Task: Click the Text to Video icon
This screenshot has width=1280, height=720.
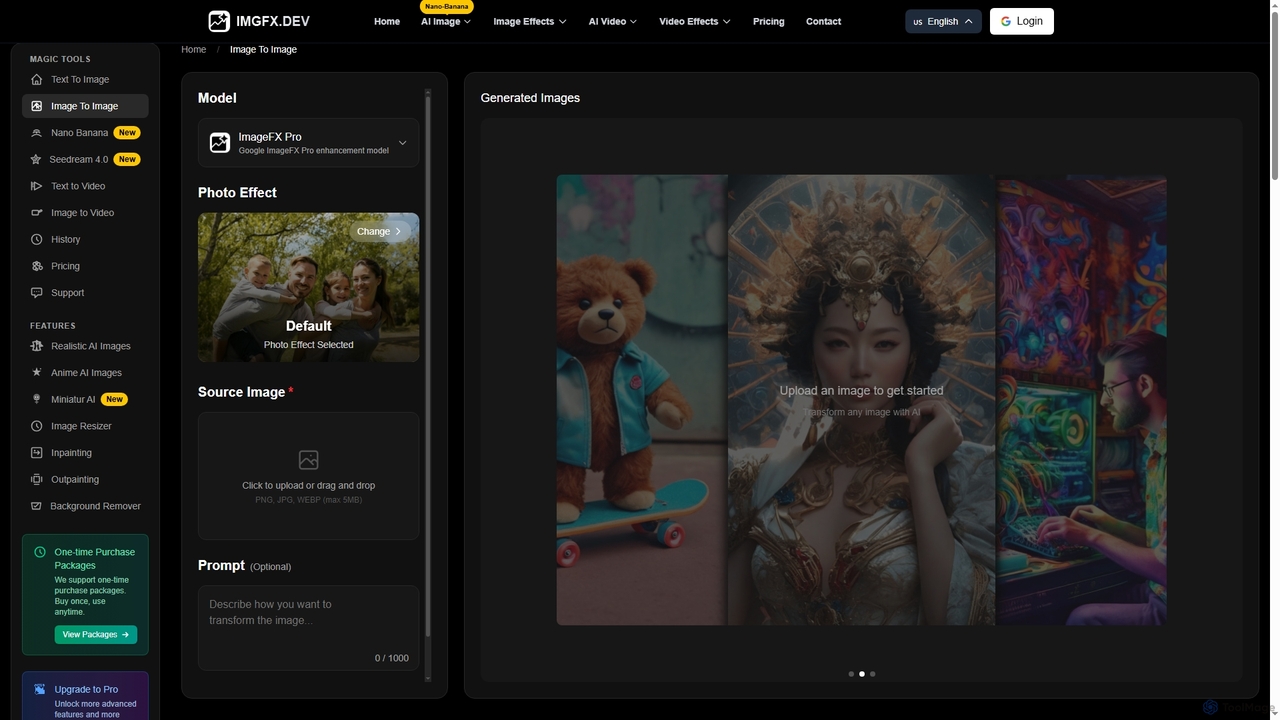Action: [x=37, y=186]
